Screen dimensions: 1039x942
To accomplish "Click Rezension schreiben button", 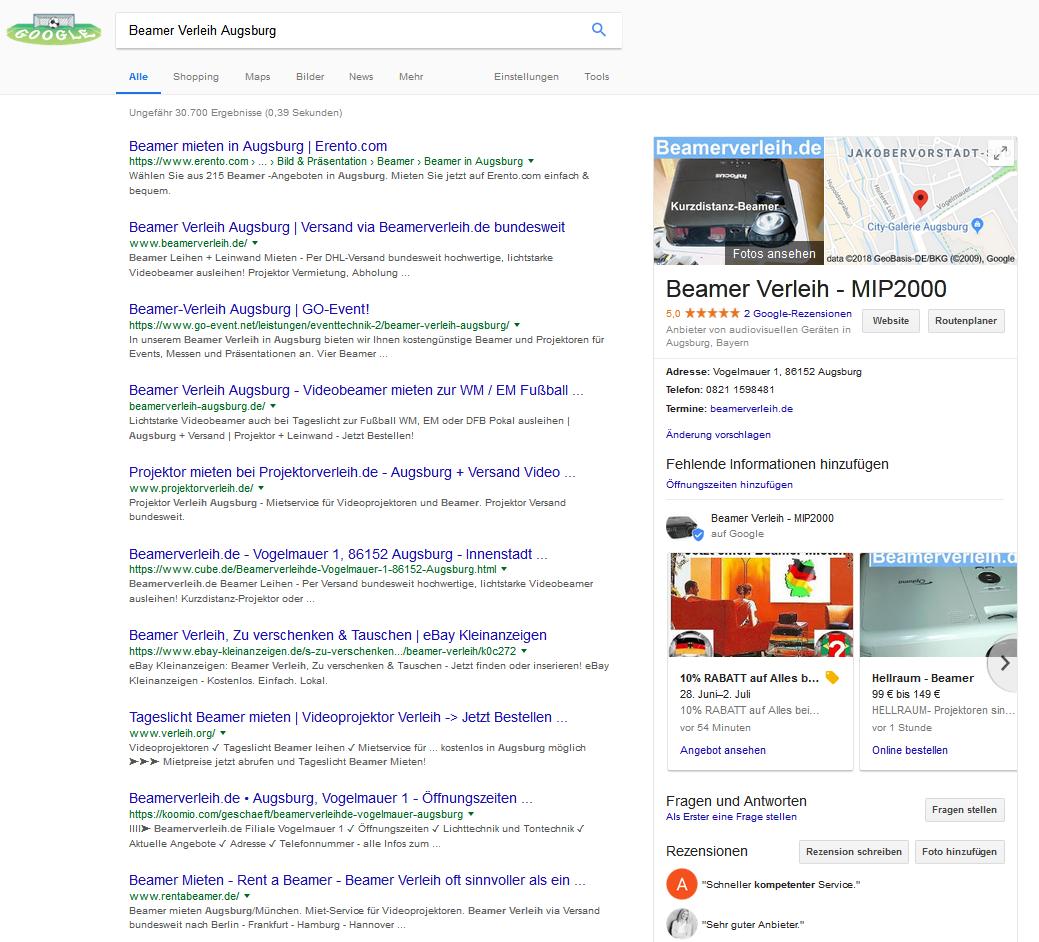I will point(853,852).
